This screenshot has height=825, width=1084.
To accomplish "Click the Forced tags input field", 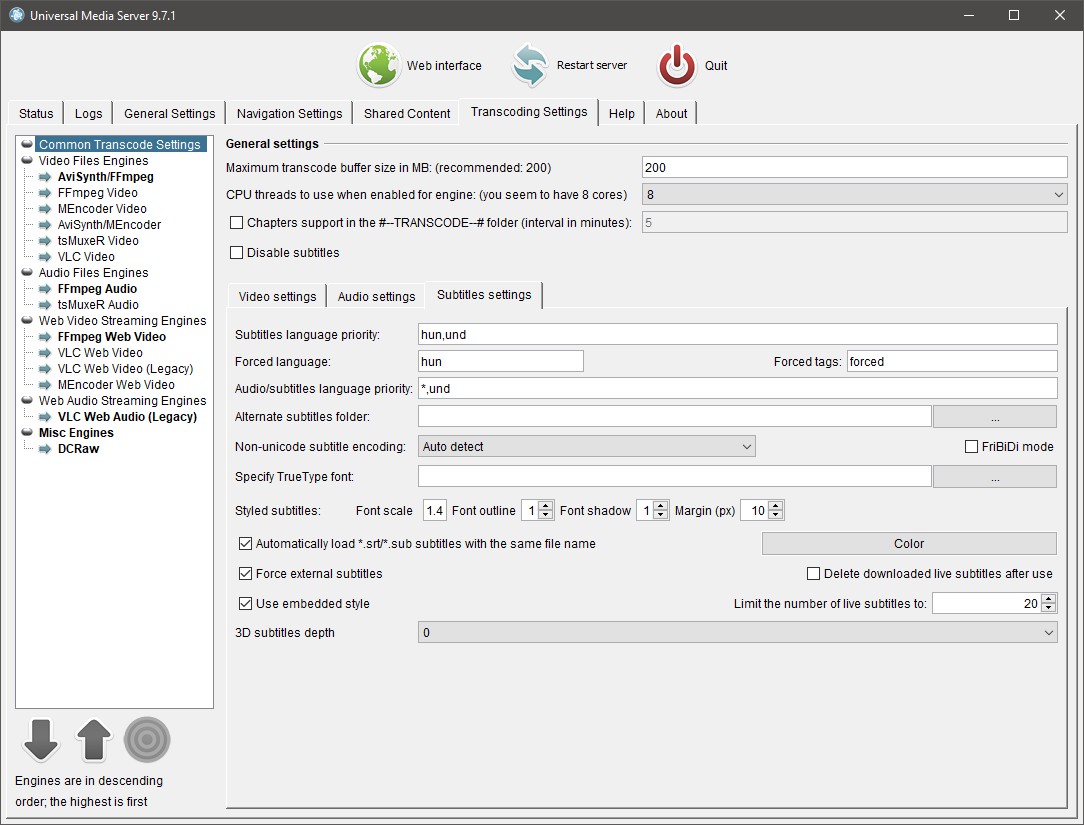I will click(x=952, y=362).
